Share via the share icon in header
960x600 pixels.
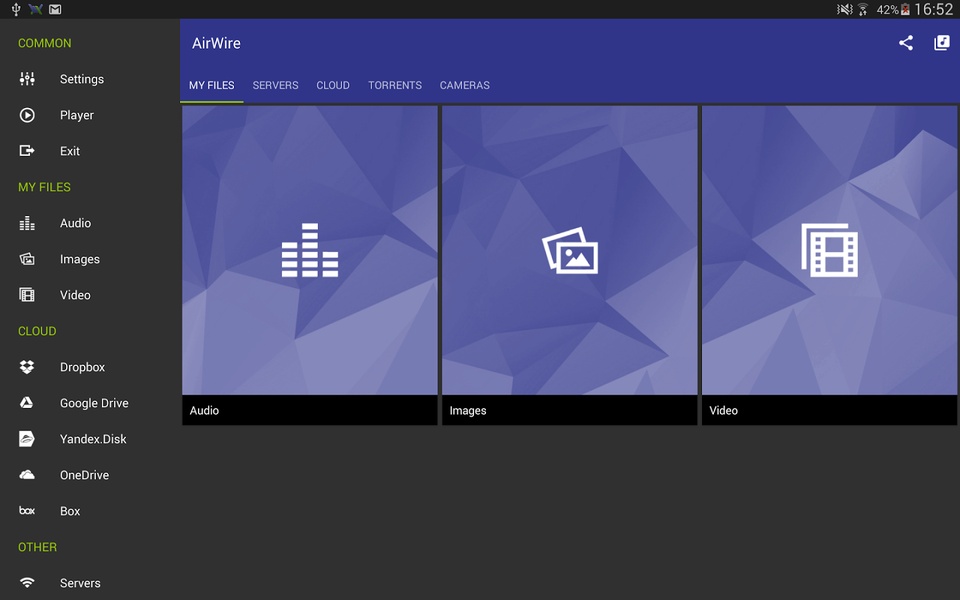click(906, 43)
